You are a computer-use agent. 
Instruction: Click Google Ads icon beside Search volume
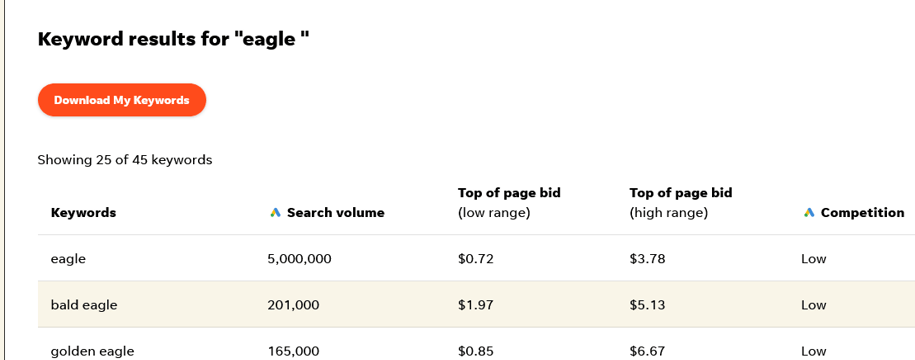275,212
